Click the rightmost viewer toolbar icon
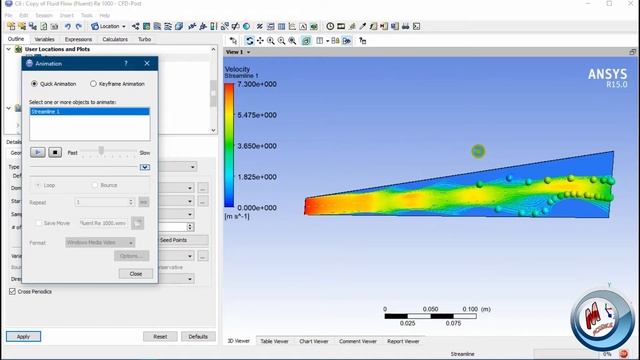Screen dimensions: 640x360 coord(362,41)
